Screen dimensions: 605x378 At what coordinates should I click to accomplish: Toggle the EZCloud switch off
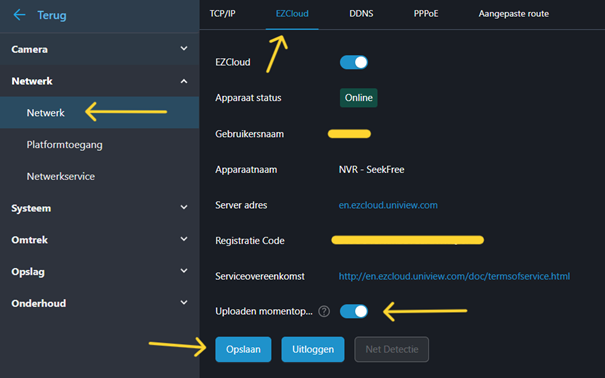(x=353, y=62)
